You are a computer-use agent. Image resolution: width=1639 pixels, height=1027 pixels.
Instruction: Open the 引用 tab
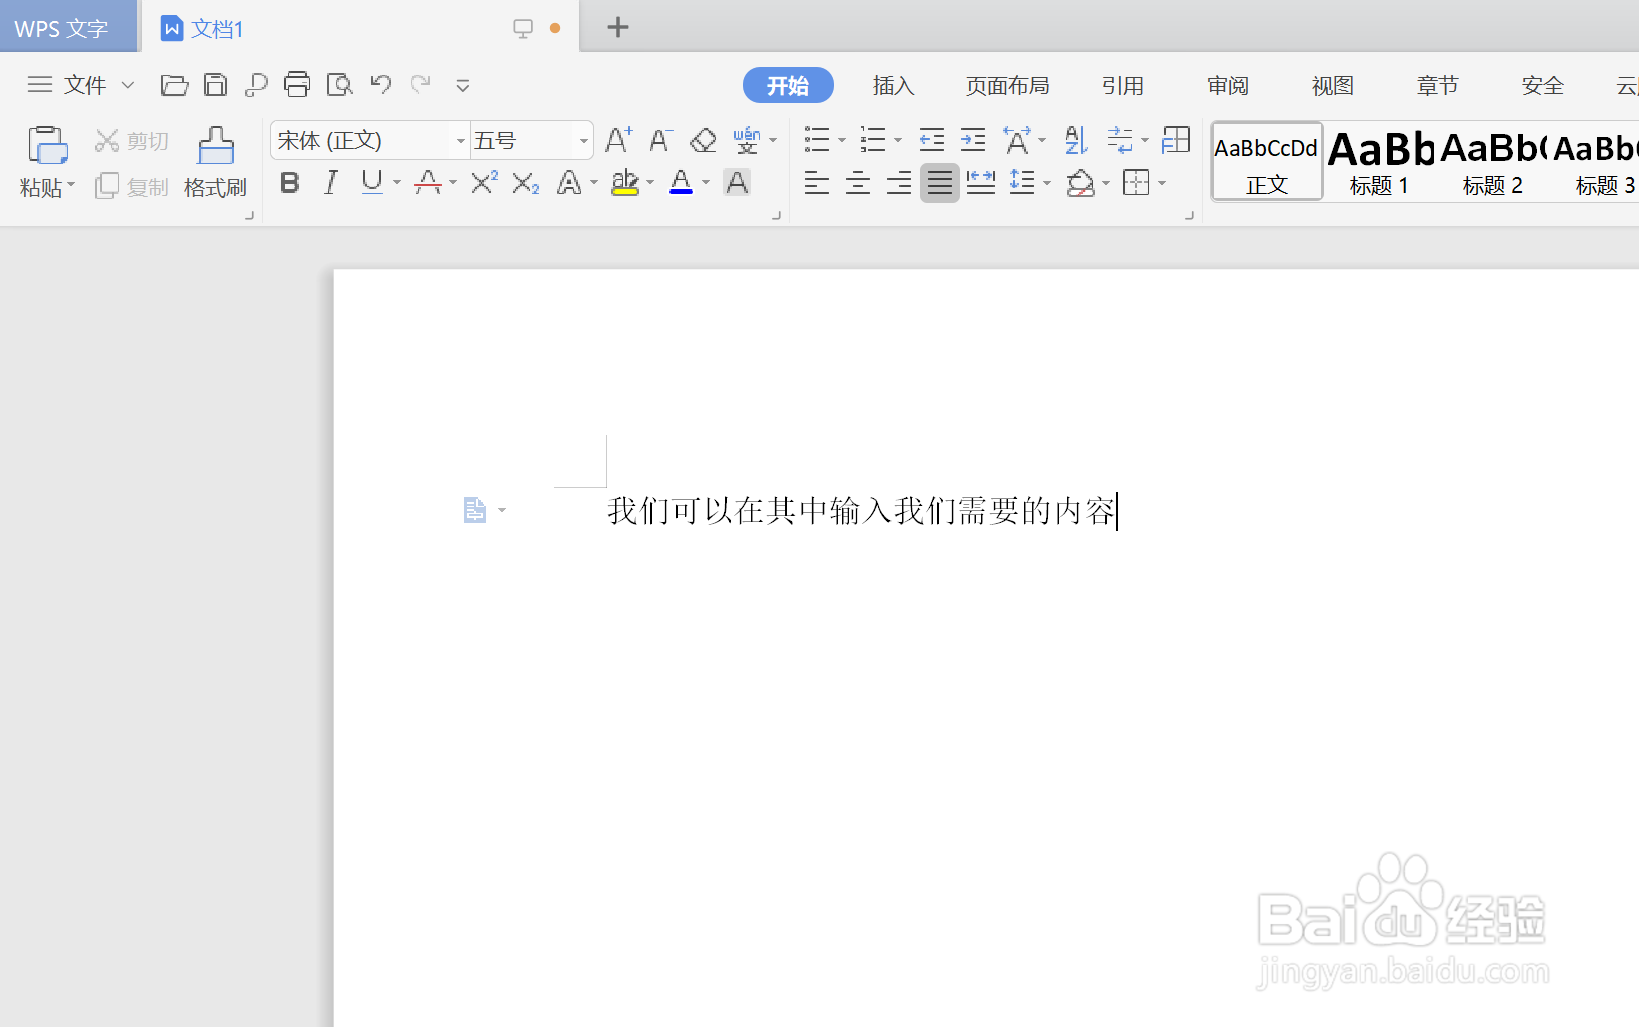[1122, 85]
